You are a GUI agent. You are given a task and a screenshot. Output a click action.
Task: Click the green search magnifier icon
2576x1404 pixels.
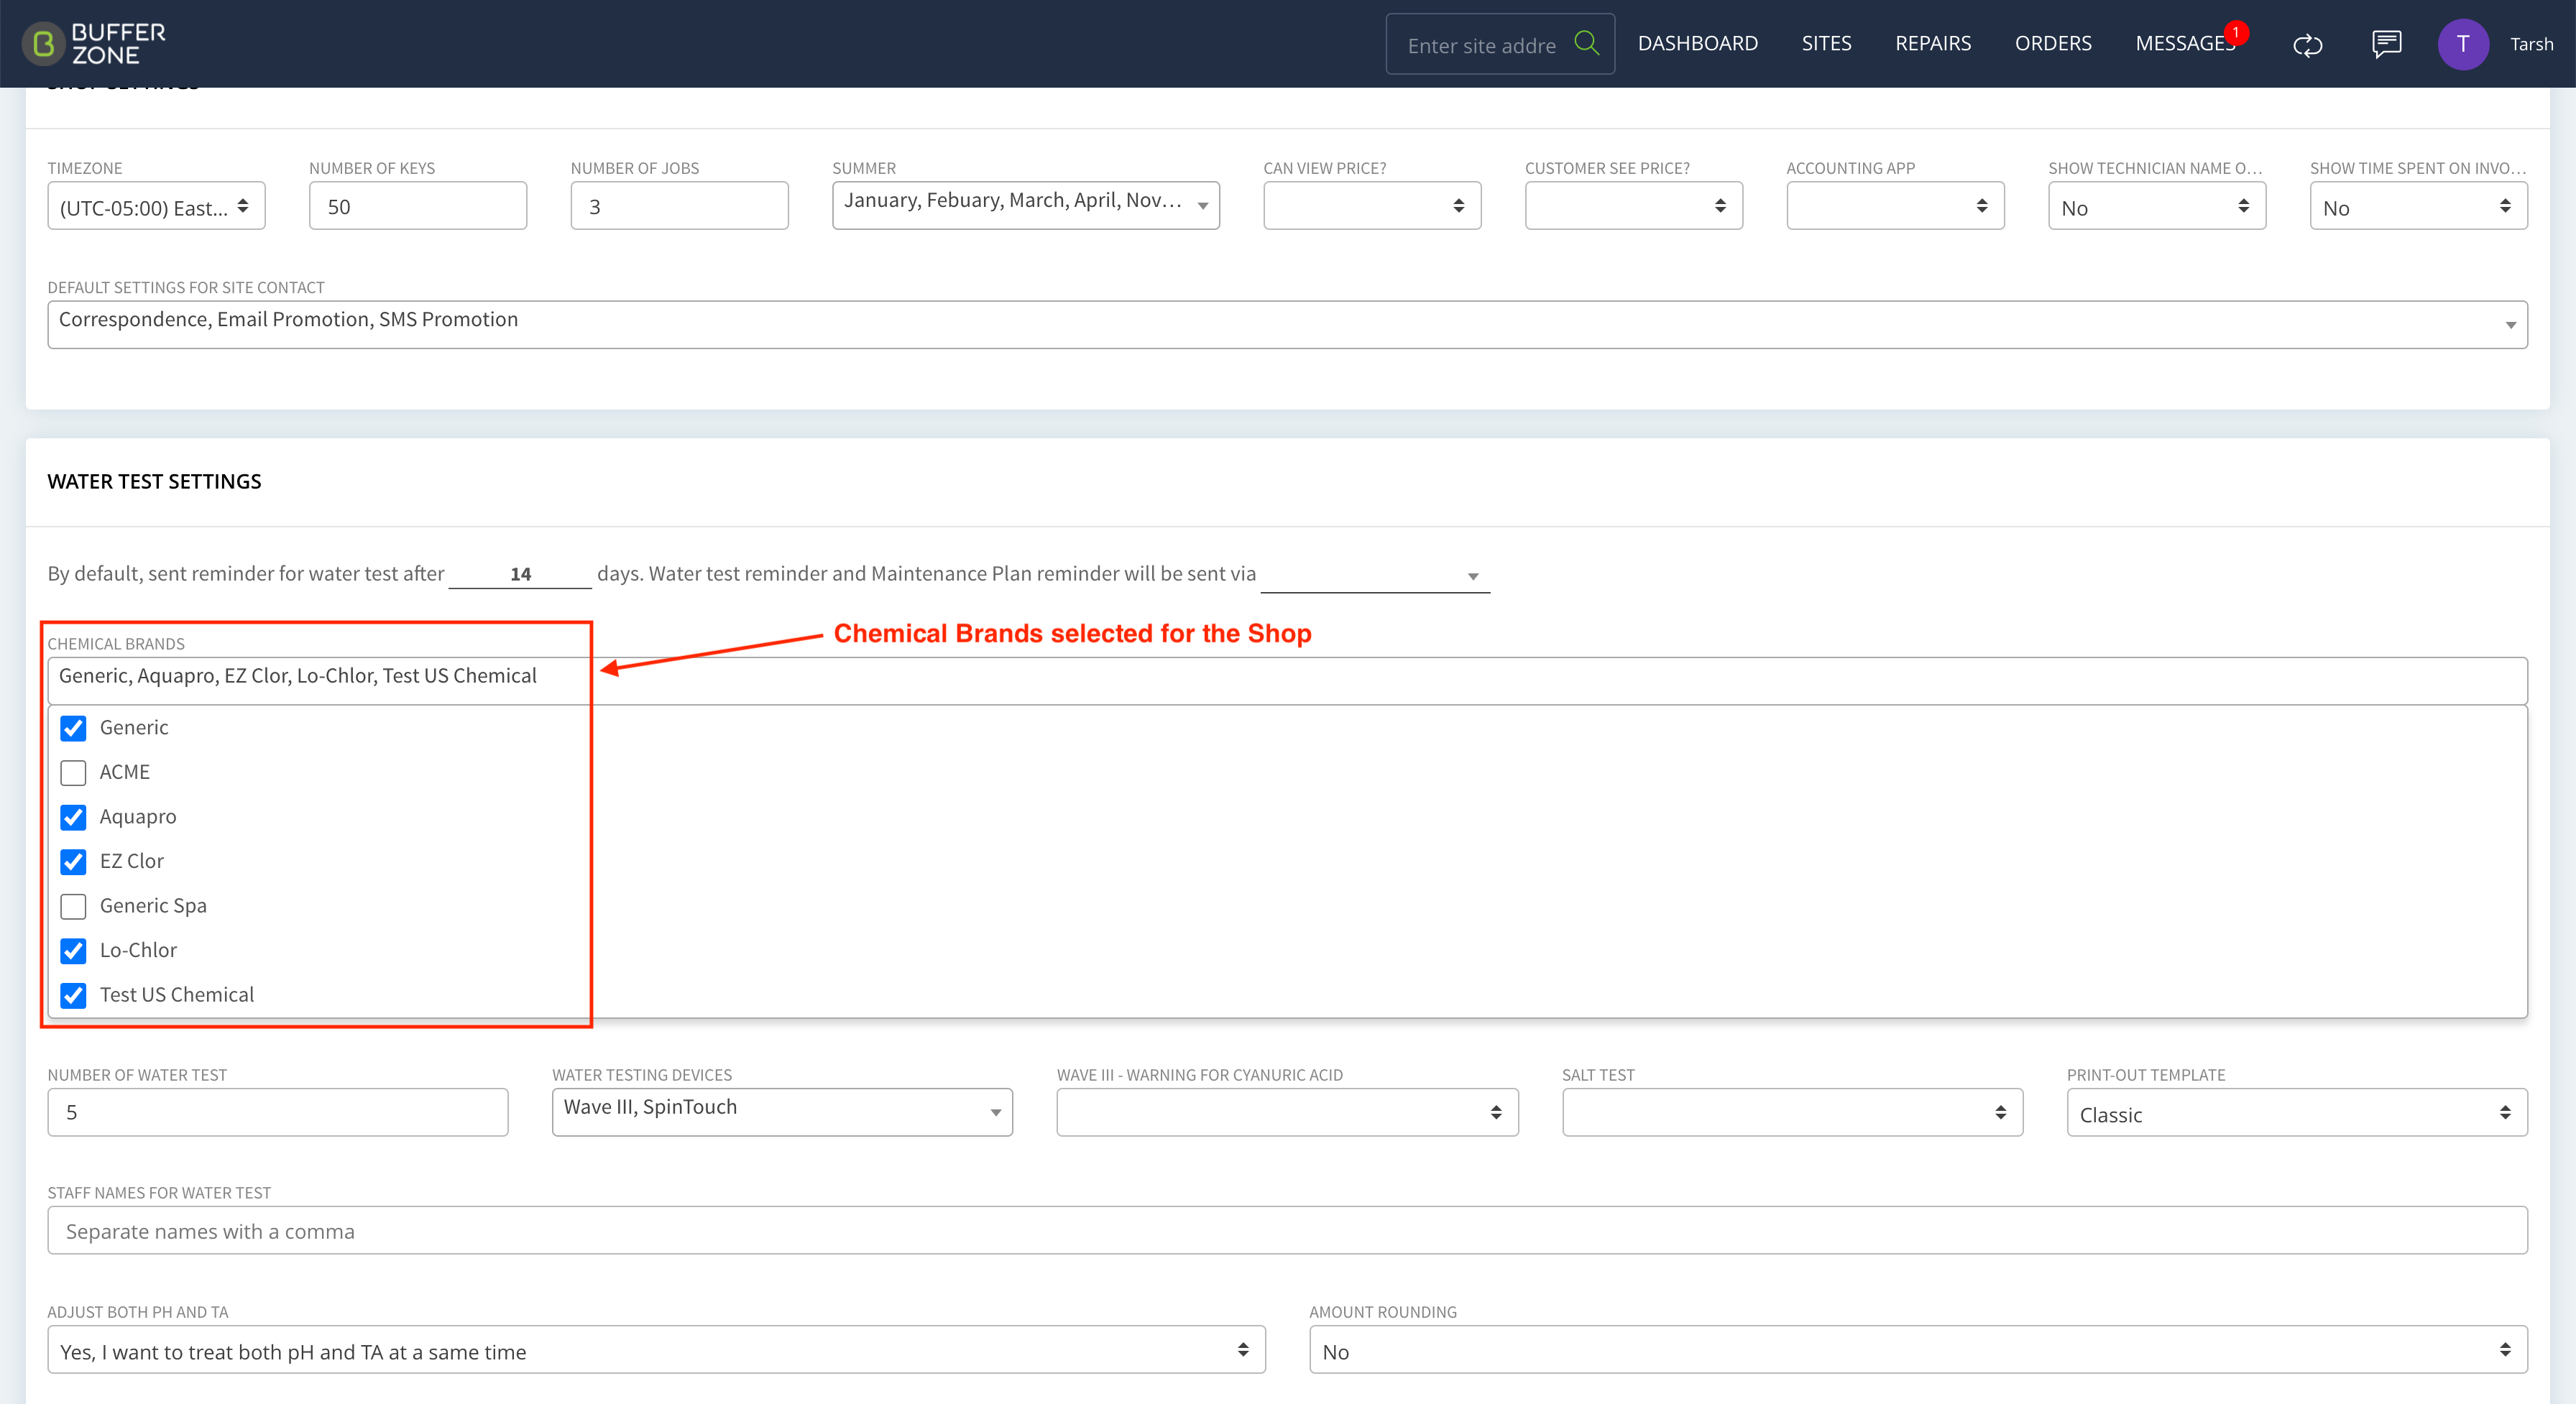coord(1586,43)
